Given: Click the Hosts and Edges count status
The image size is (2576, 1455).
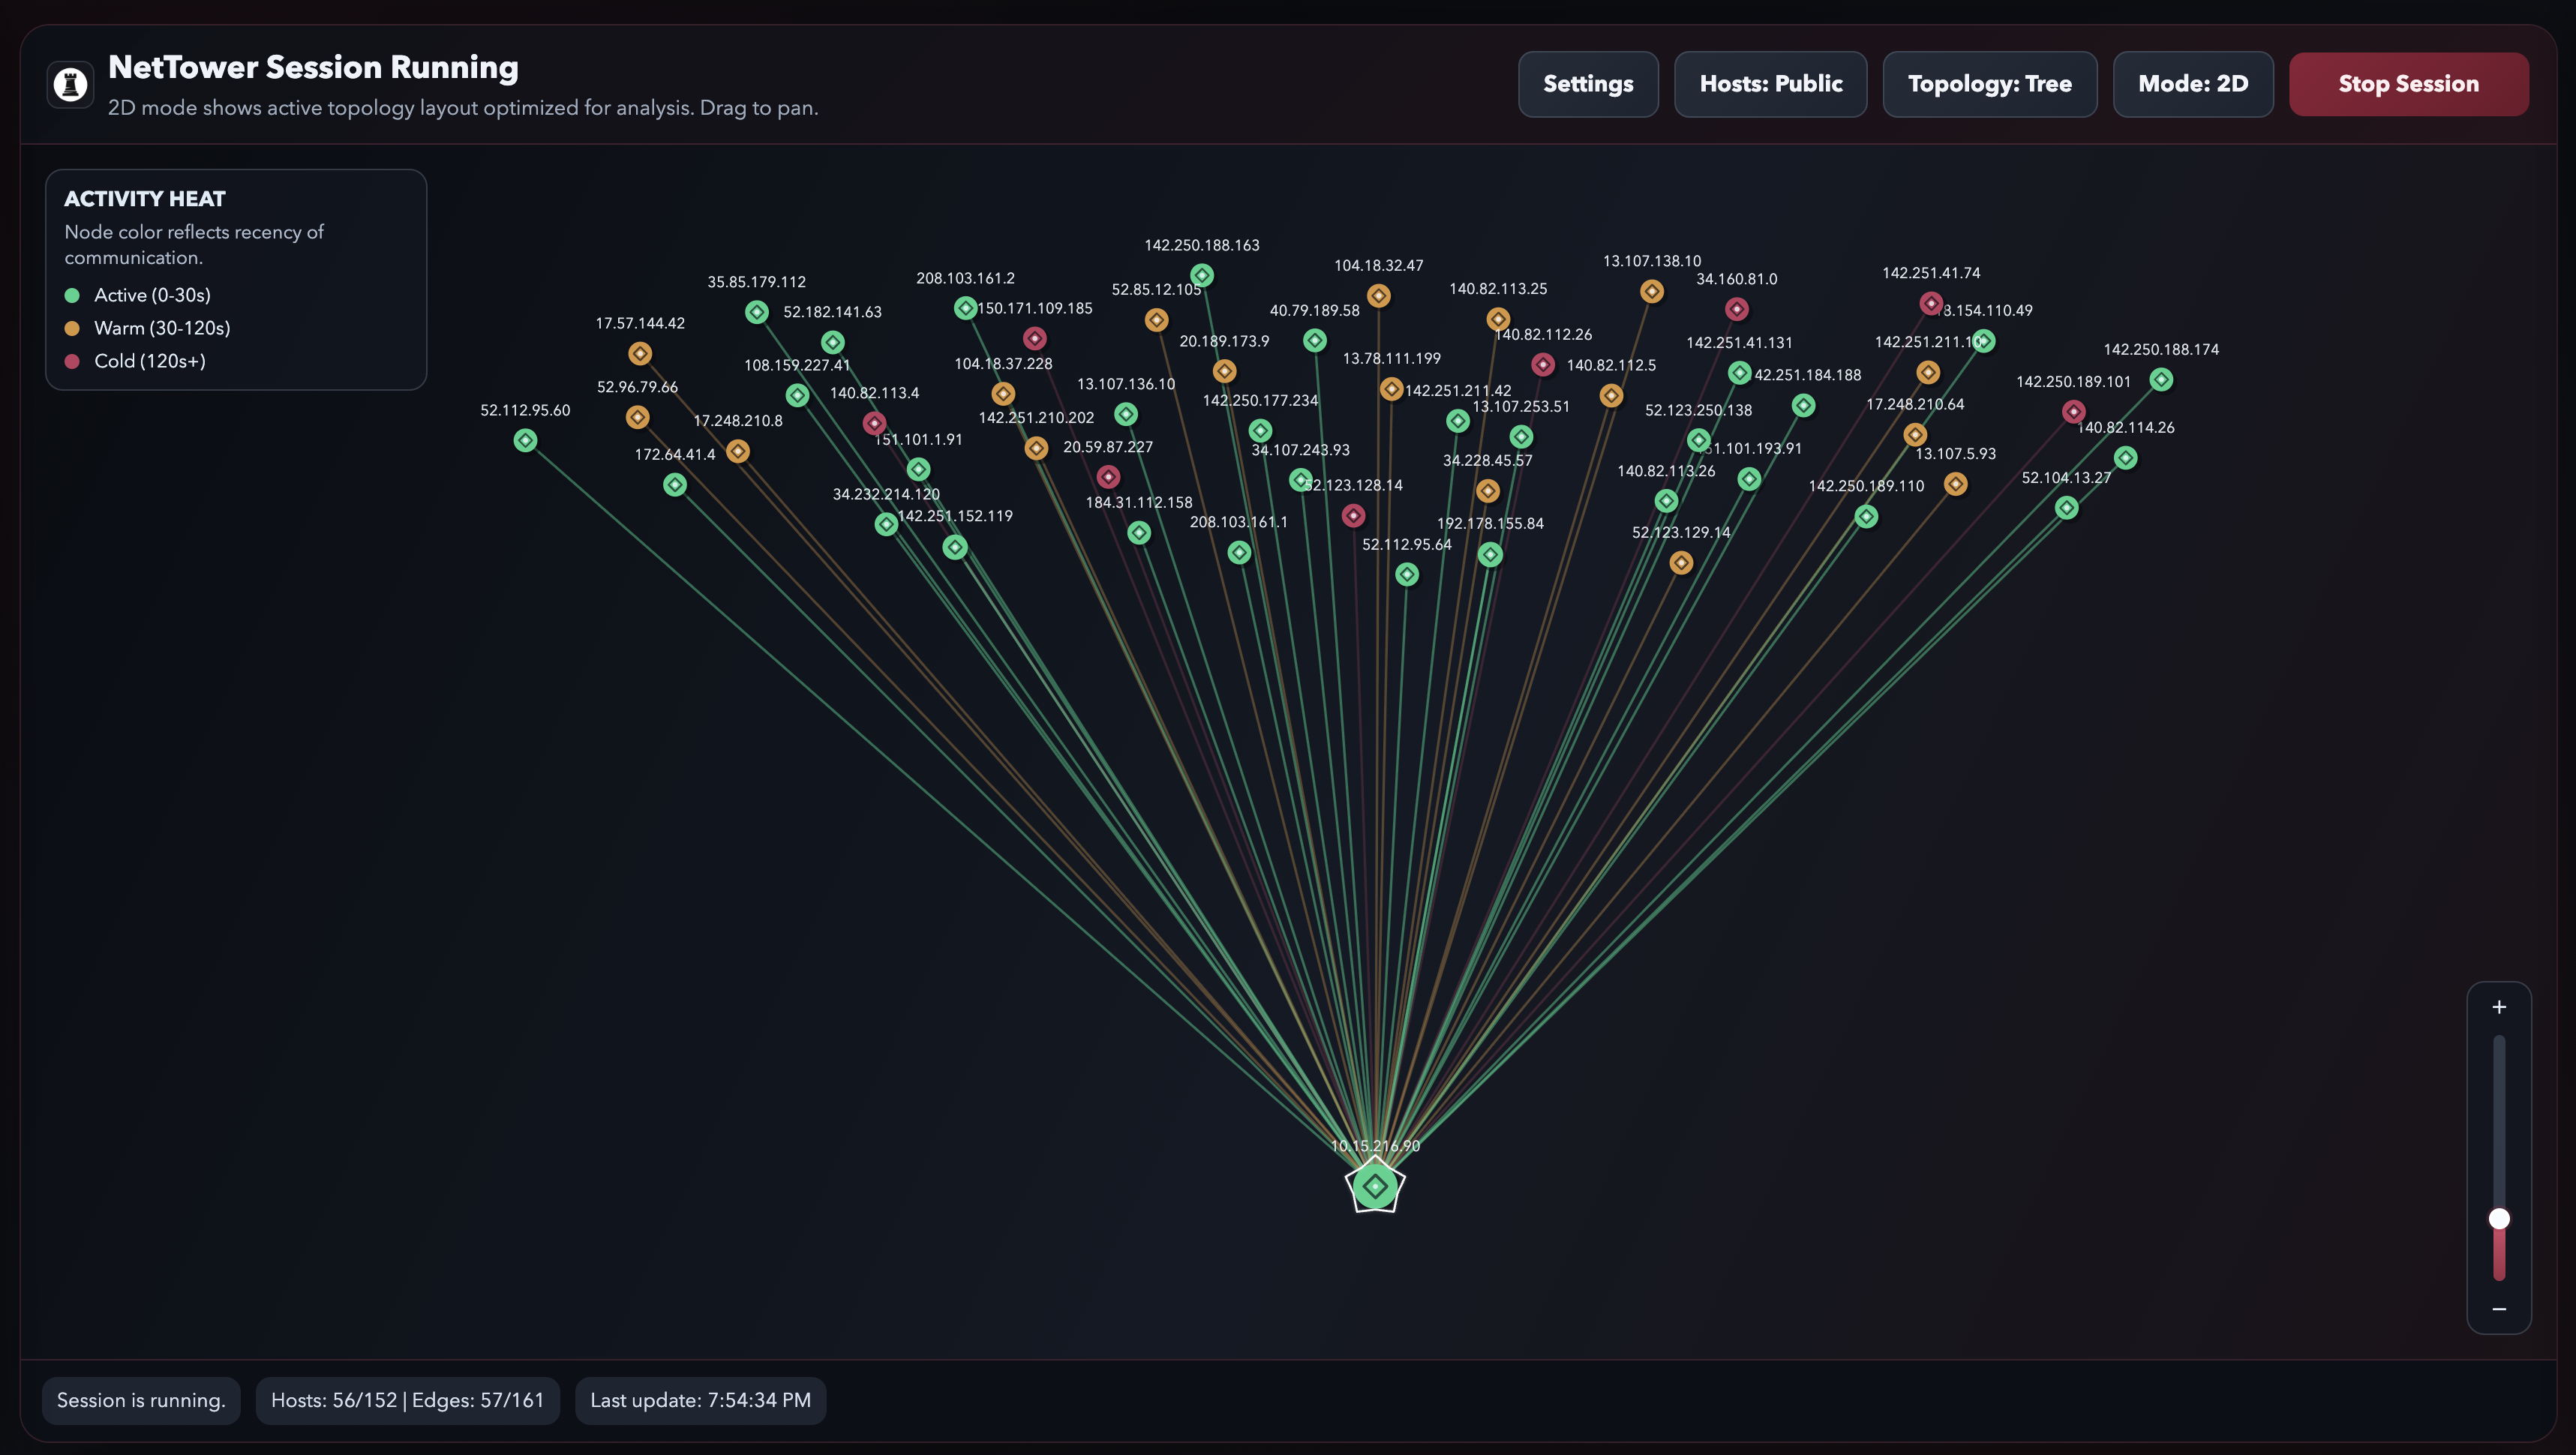Looking at the screenshot, I should click(x=407, y=1400).
